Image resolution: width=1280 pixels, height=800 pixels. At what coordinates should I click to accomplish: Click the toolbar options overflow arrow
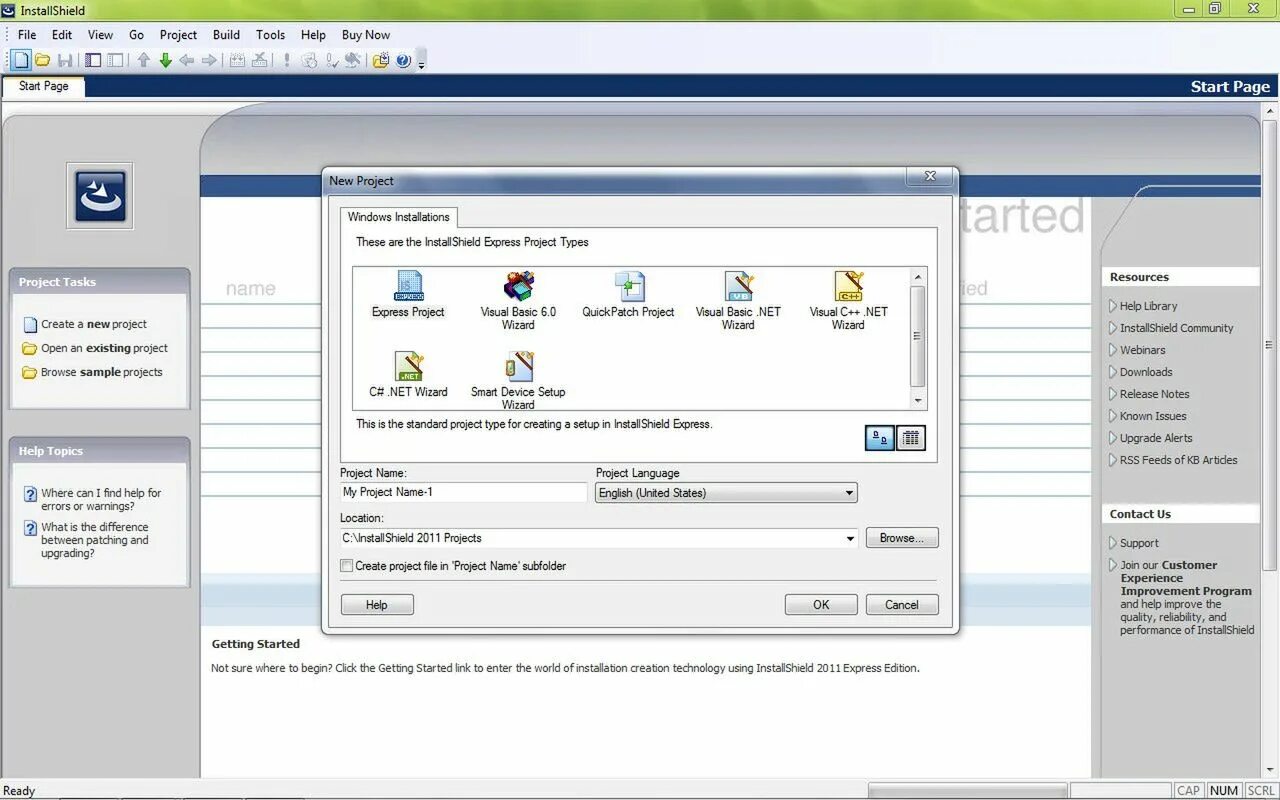click(421, 62)
